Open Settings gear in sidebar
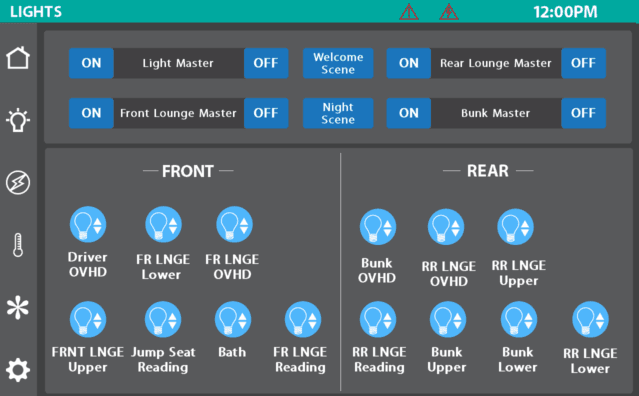The height and width of the screenshot is (396, 639). (x=18, y=370)
